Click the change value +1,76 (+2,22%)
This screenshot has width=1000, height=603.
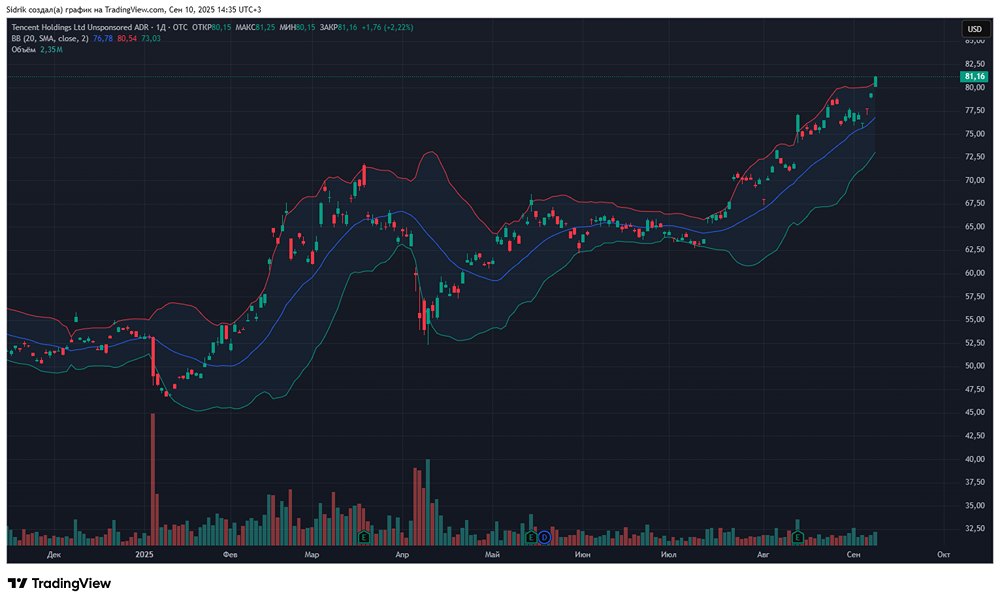(x=388, y=27)
